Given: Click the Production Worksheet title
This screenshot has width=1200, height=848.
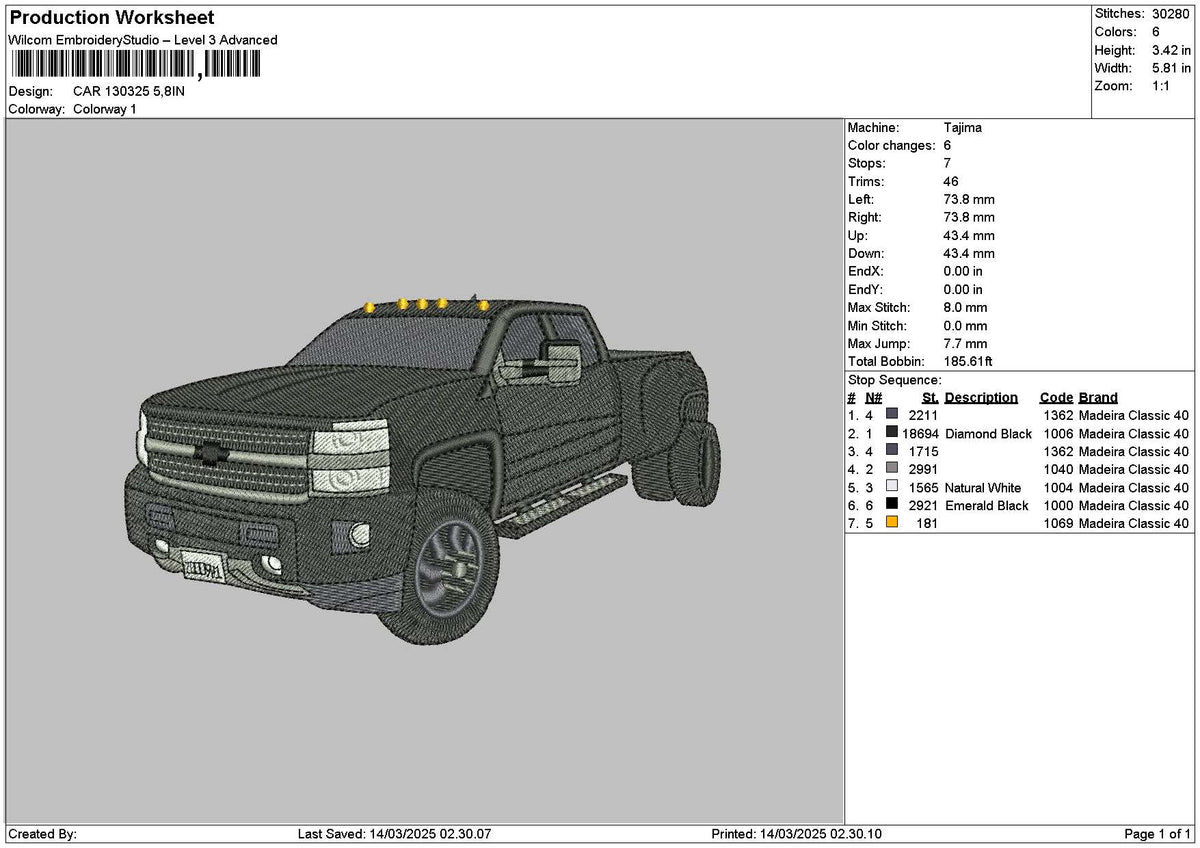Looking at the screenshot, I should (111, 18).
